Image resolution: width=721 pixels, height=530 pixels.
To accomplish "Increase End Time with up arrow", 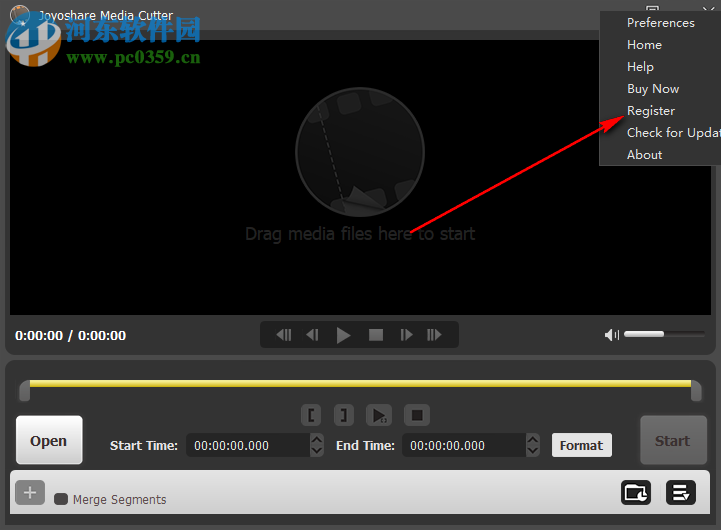I will pos(532,439).
